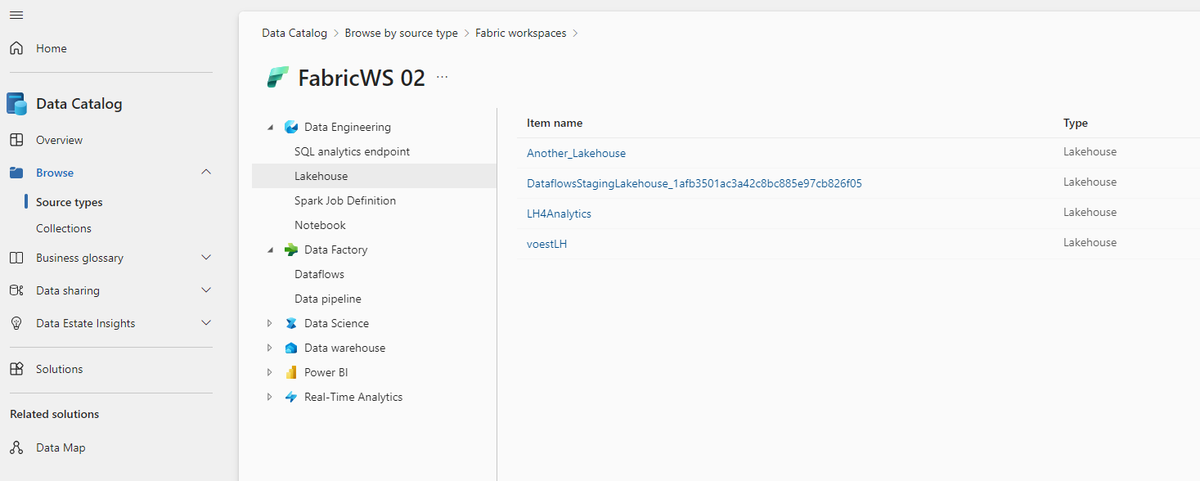
Task: Open the voestLH item
Action: [547, 244]
